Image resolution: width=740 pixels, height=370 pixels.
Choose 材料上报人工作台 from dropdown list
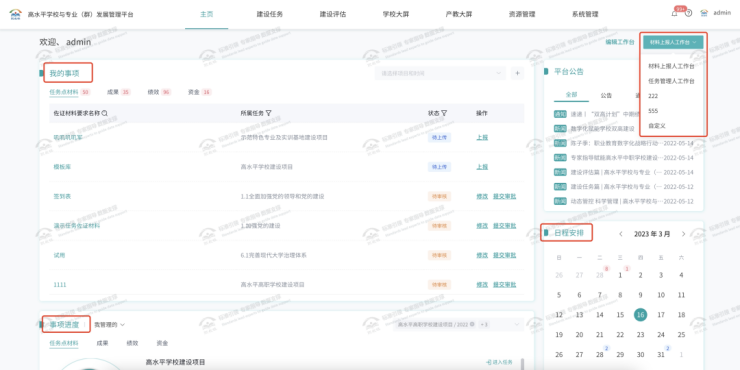pyautogui.click(x=671, y=66)
